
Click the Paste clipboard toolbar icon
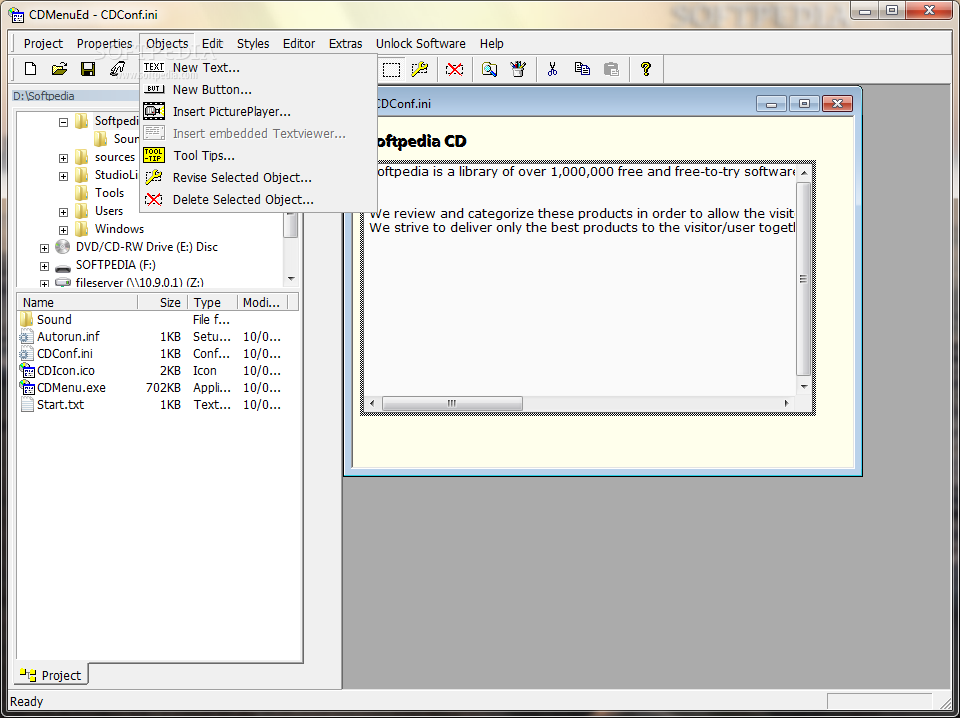point(611,69)
